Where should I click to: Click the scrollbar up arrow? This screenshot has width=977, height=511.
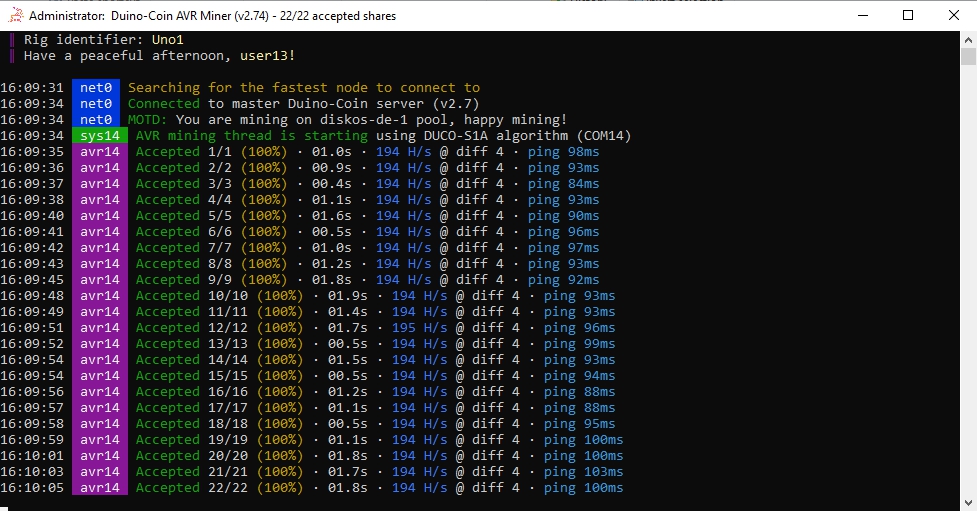968,39
